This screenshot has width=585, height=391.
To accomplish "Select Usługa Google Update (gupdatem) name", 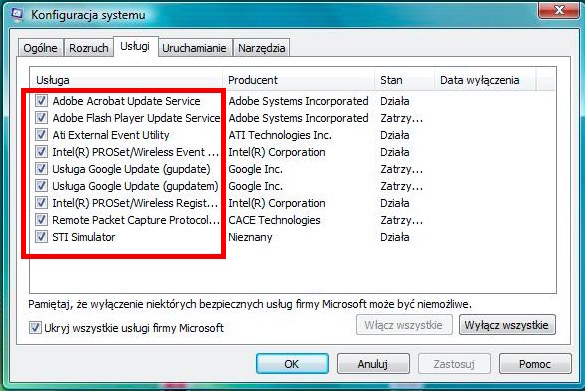I will point(135,186).
